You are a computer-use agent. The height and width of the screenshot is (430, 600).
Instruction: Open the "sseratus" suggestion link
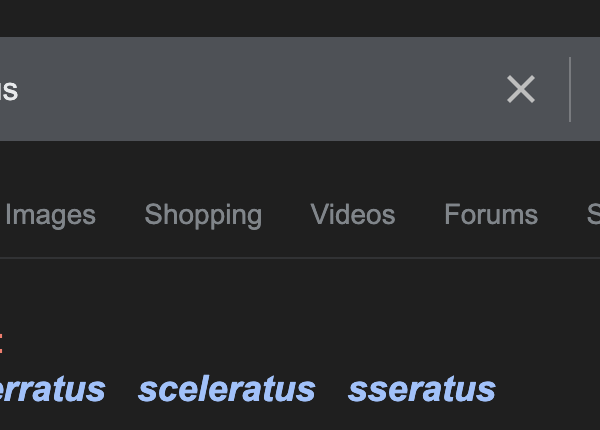click(x=421, y=389)
